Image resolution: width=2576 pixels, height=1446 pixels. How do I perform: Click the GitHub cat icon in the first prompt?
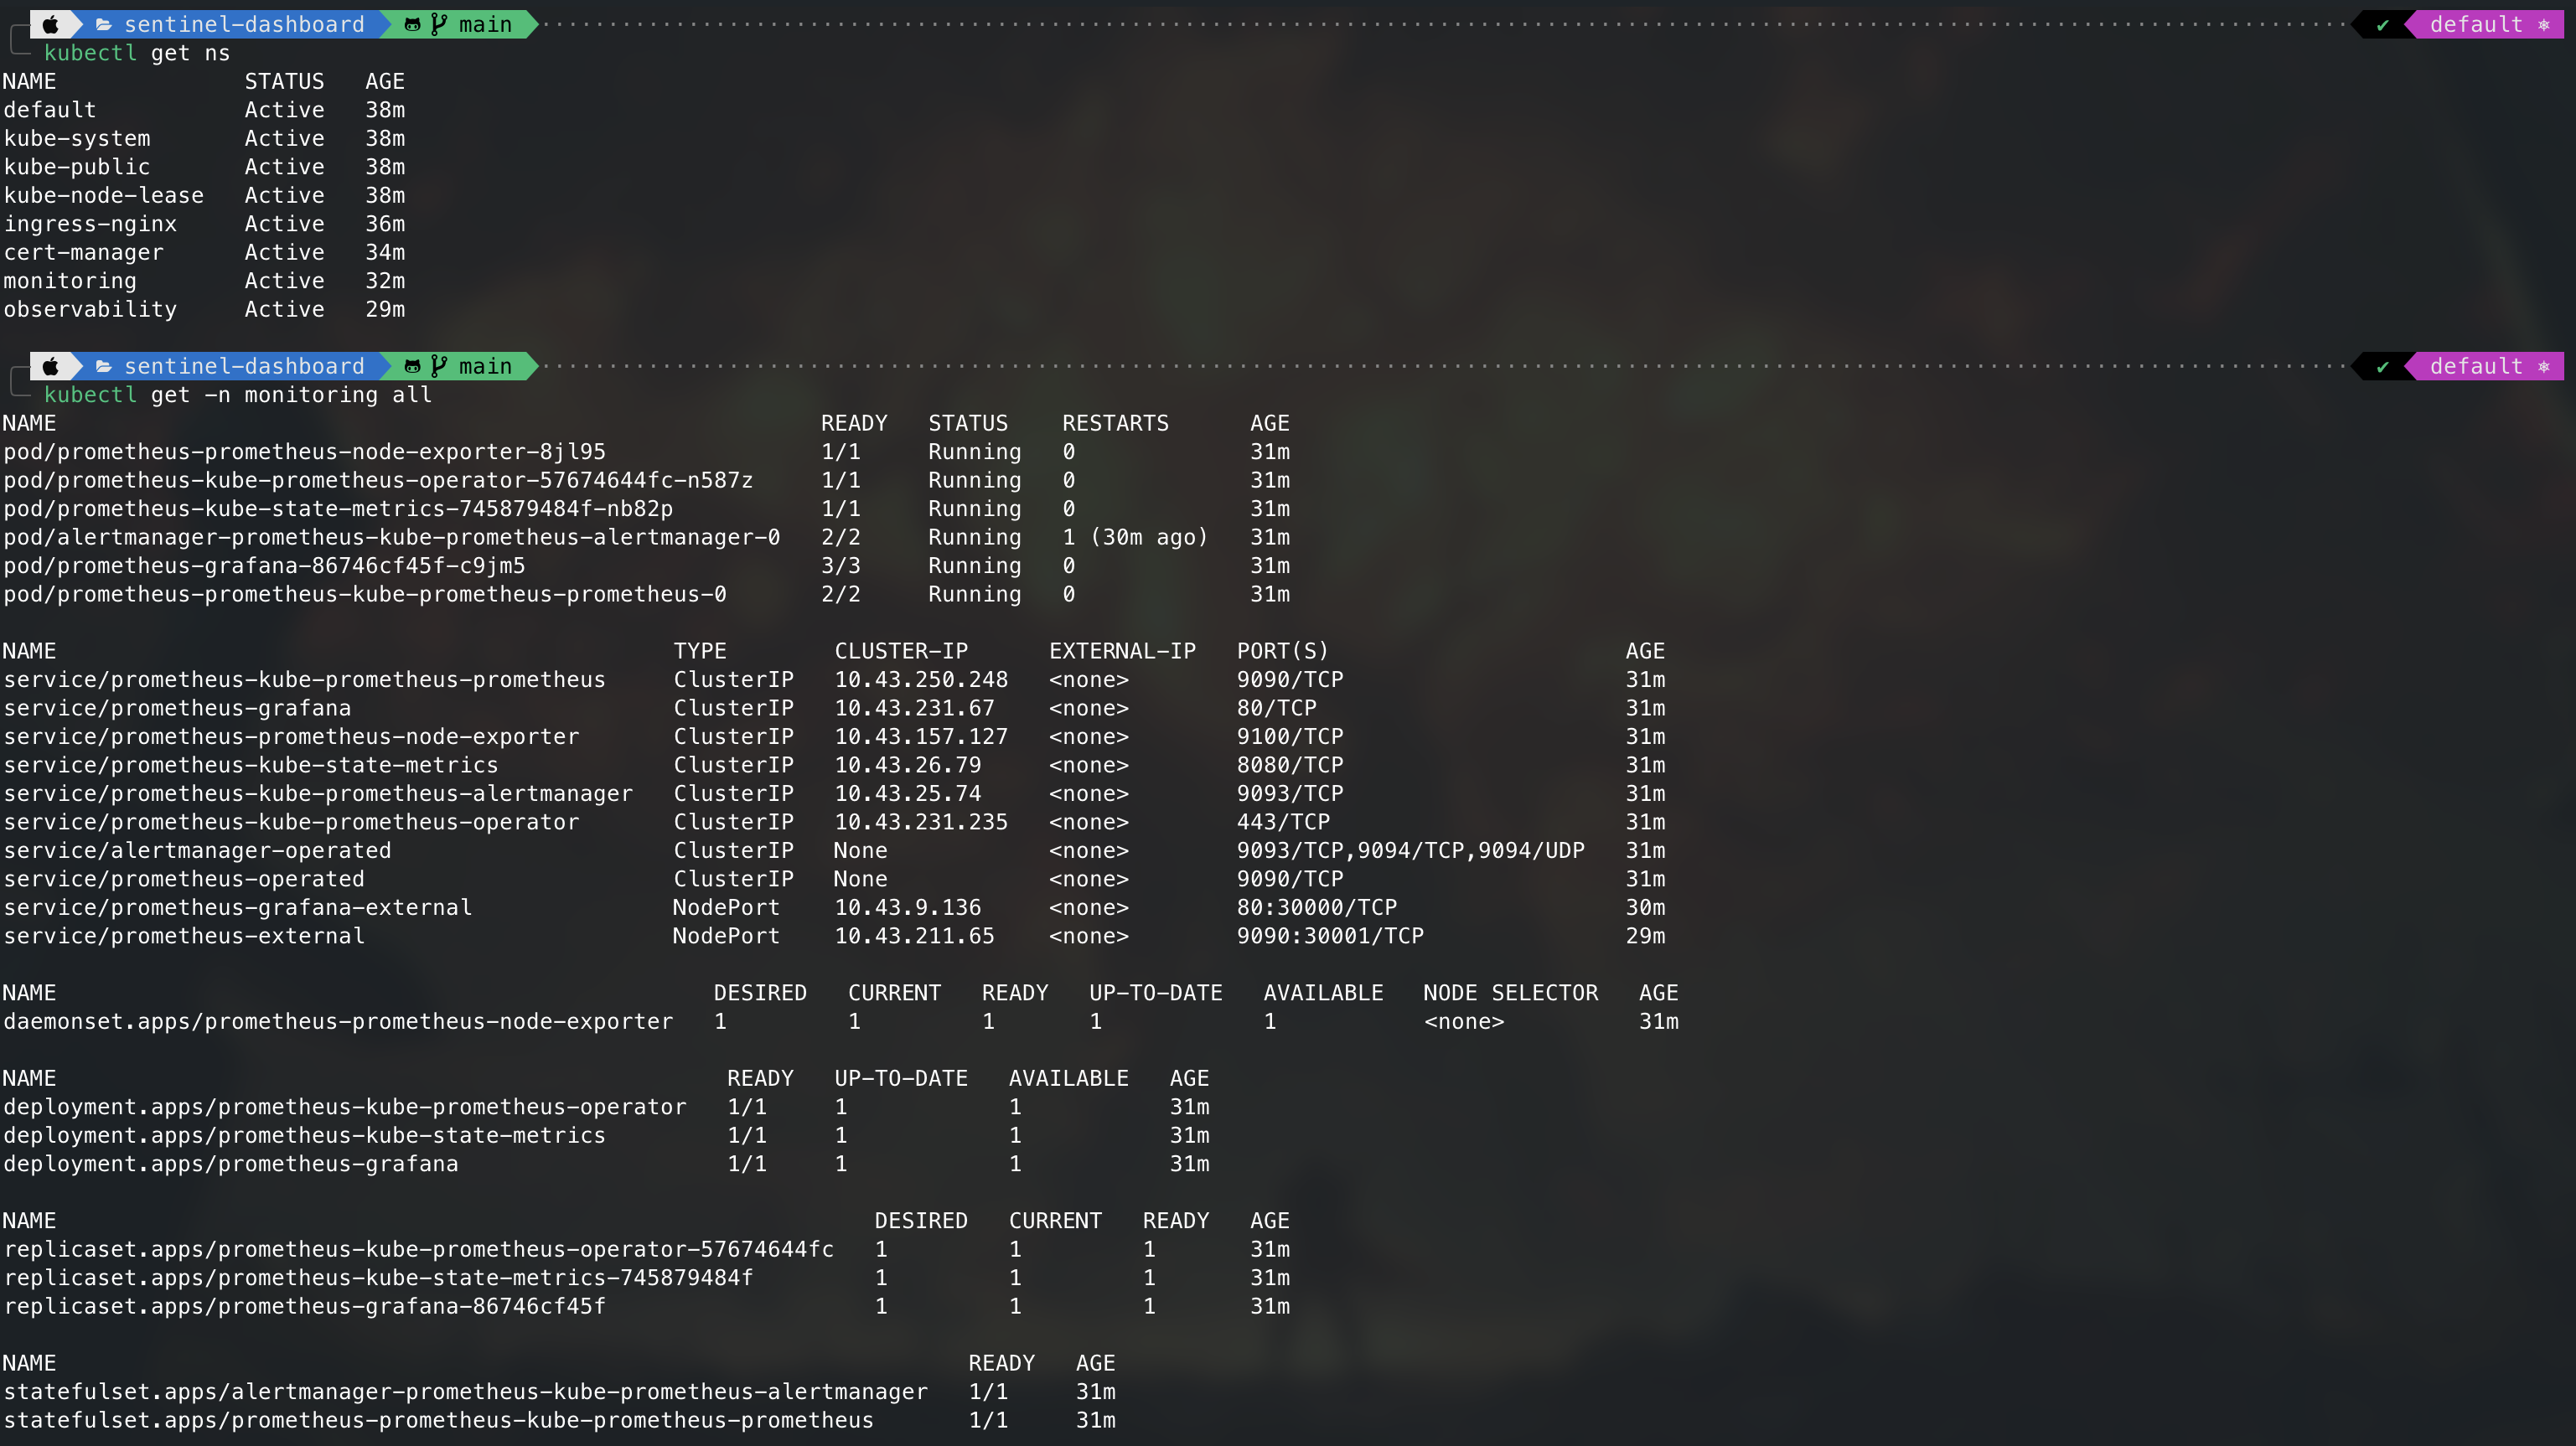point(412,24)
